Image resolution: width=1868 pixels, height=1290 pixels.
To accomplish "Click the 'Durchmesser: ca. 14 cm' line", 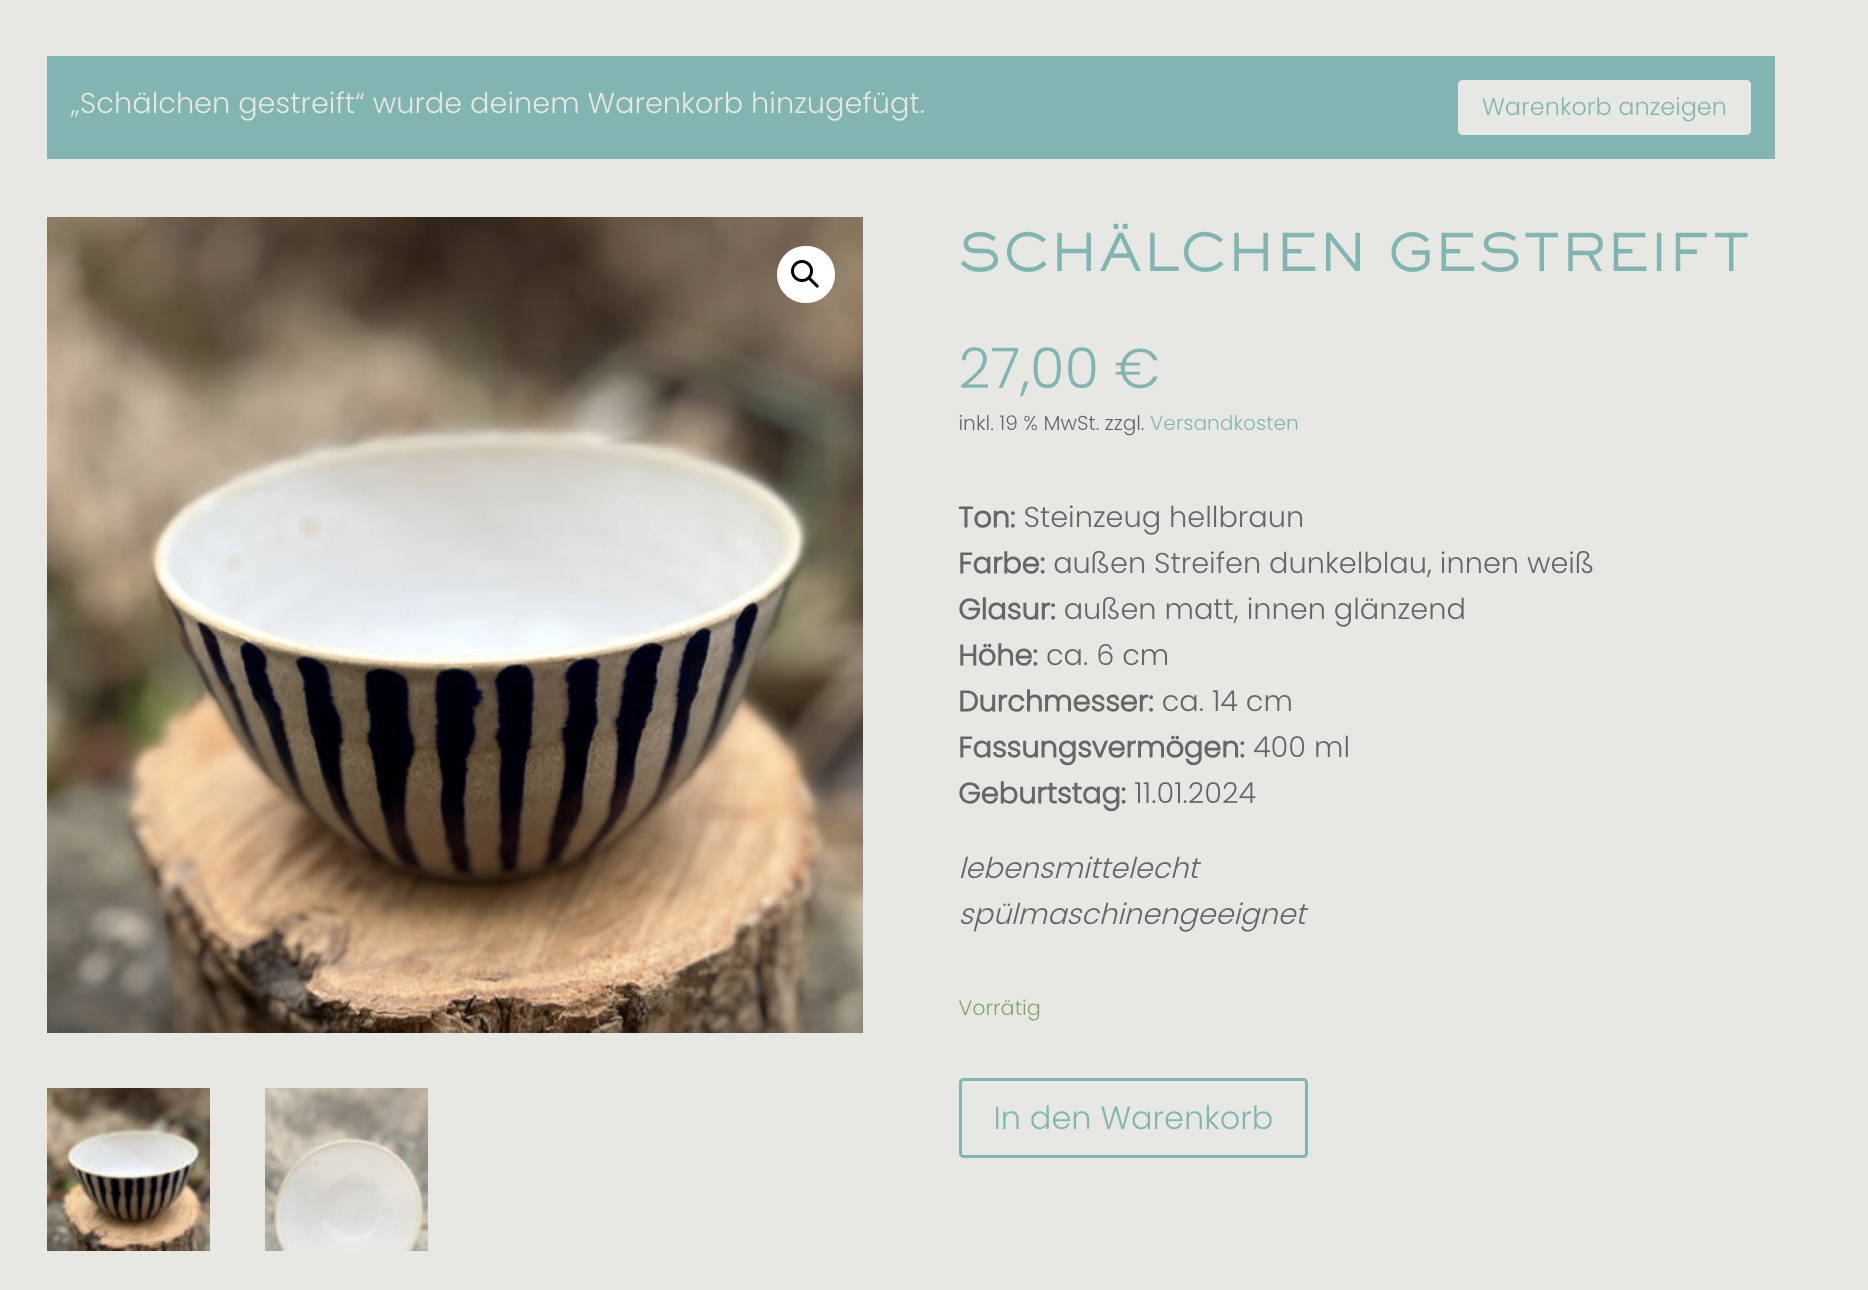I will [1125, 701].
